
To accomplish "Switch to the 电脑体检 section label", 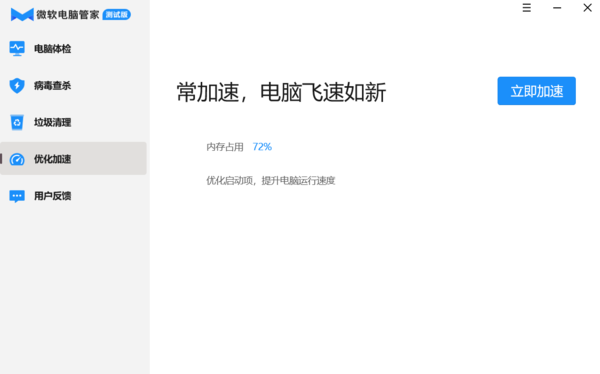I will (x=52, y=49).
